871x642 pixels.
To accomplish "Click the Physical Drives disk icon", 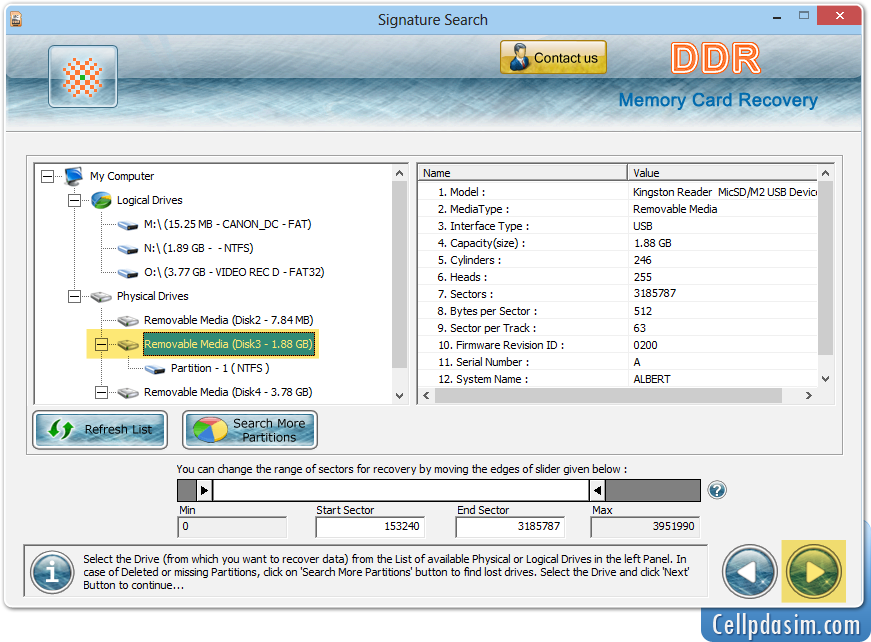I will pyautogui.click(x=101, y=297).
